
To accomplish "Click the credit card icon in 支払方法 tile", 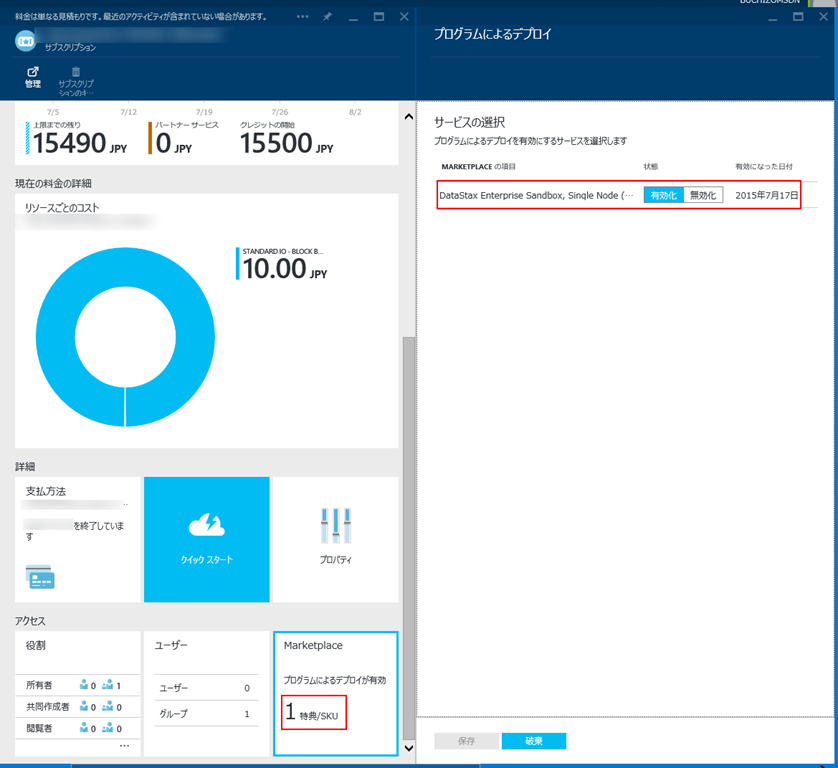I will coord(40,577).
